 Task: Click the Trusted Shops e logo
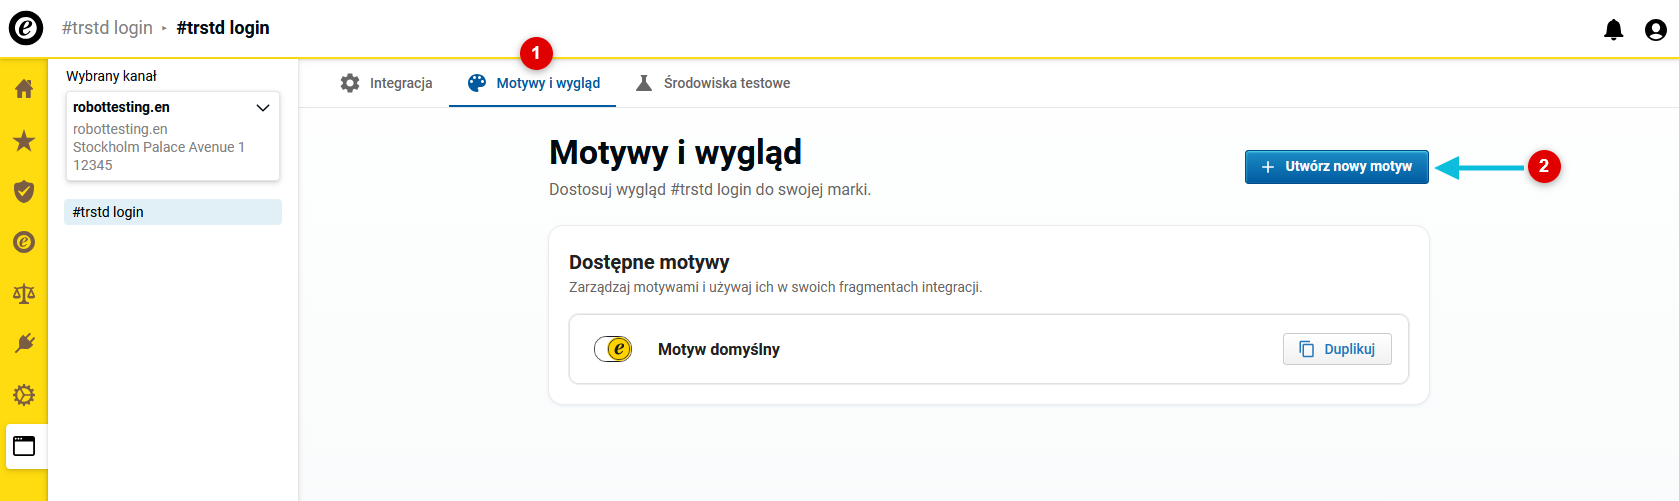[x=26, y=28]
